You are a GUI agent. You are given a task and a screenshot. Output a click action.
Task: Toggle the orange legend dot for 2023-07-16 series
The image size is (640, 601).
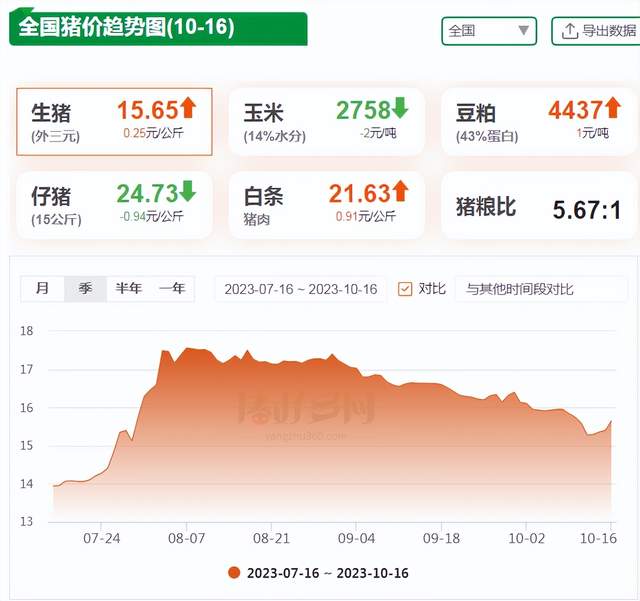point(234,572)
